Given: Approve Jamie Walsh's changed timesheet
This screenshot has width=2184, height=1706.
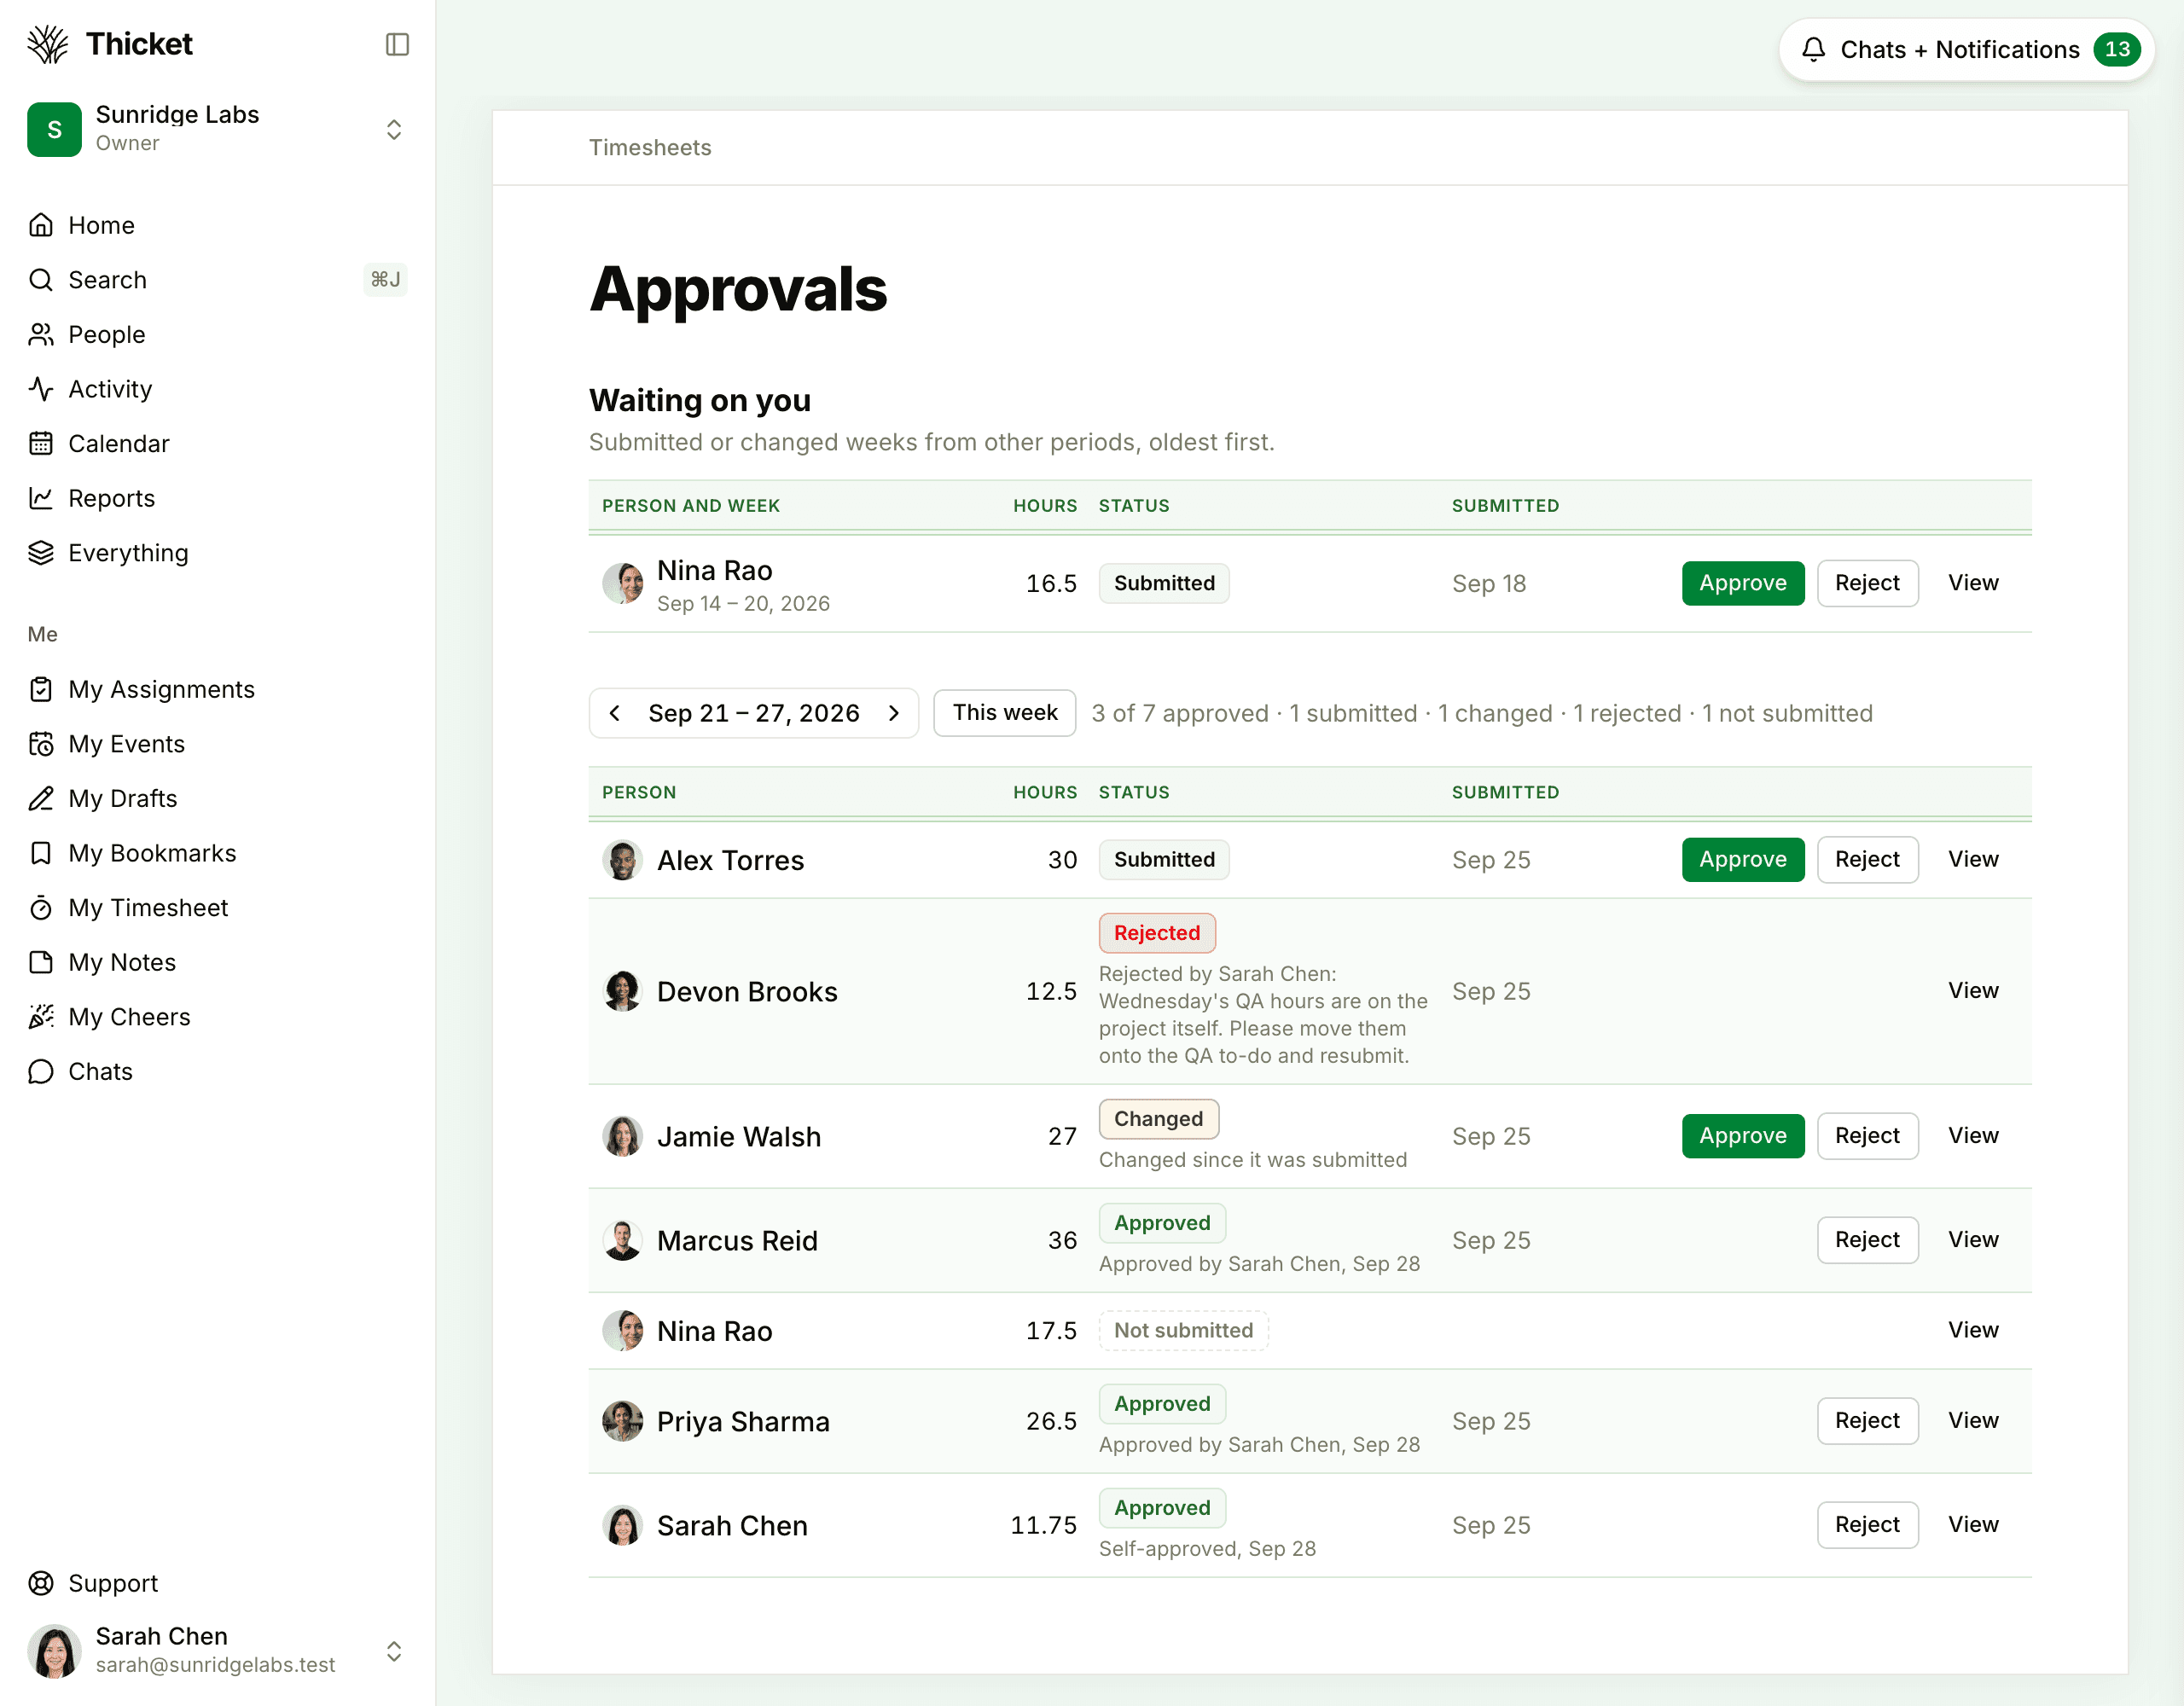Looking at the screenshot, I should [x=1743, y=1136].
